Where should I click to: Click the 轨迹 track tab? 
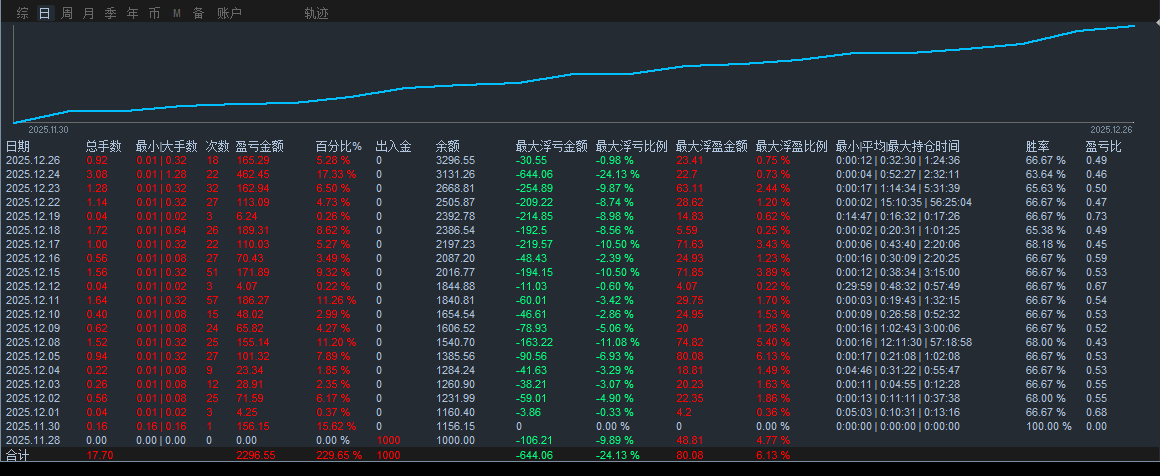[x=317, y=13]
